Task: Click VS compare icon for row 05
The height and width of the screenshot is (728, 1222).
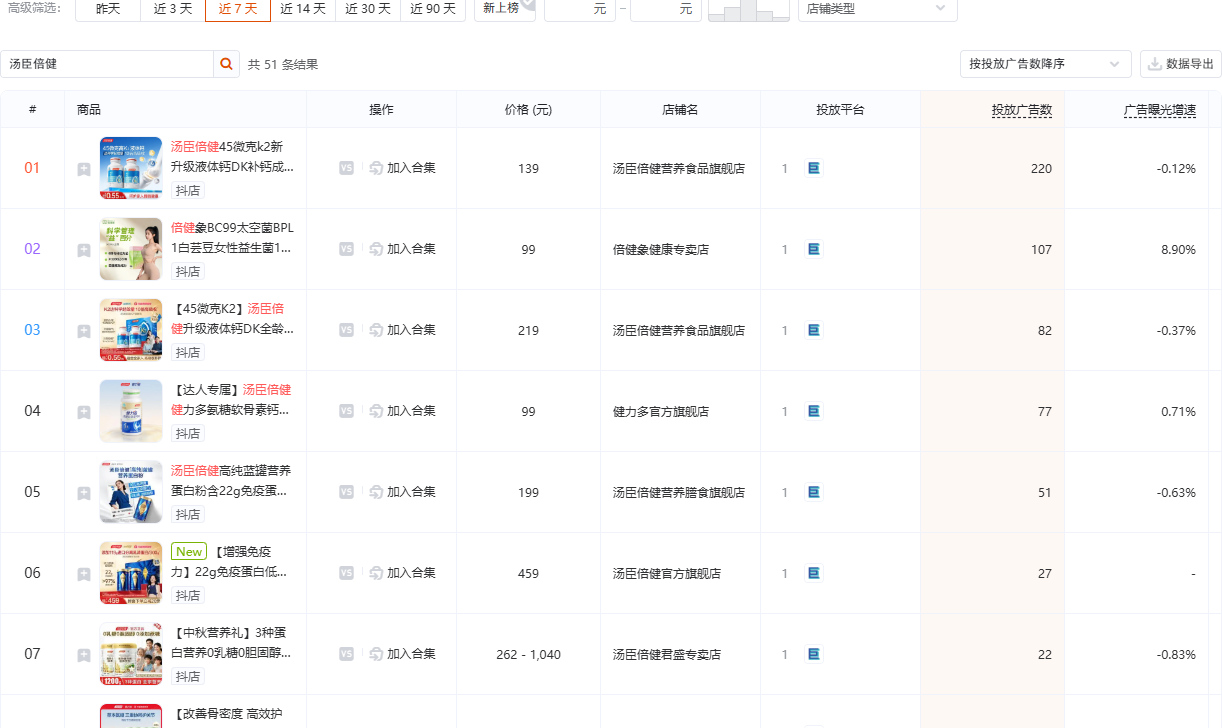Action: (x=346, y=492)
